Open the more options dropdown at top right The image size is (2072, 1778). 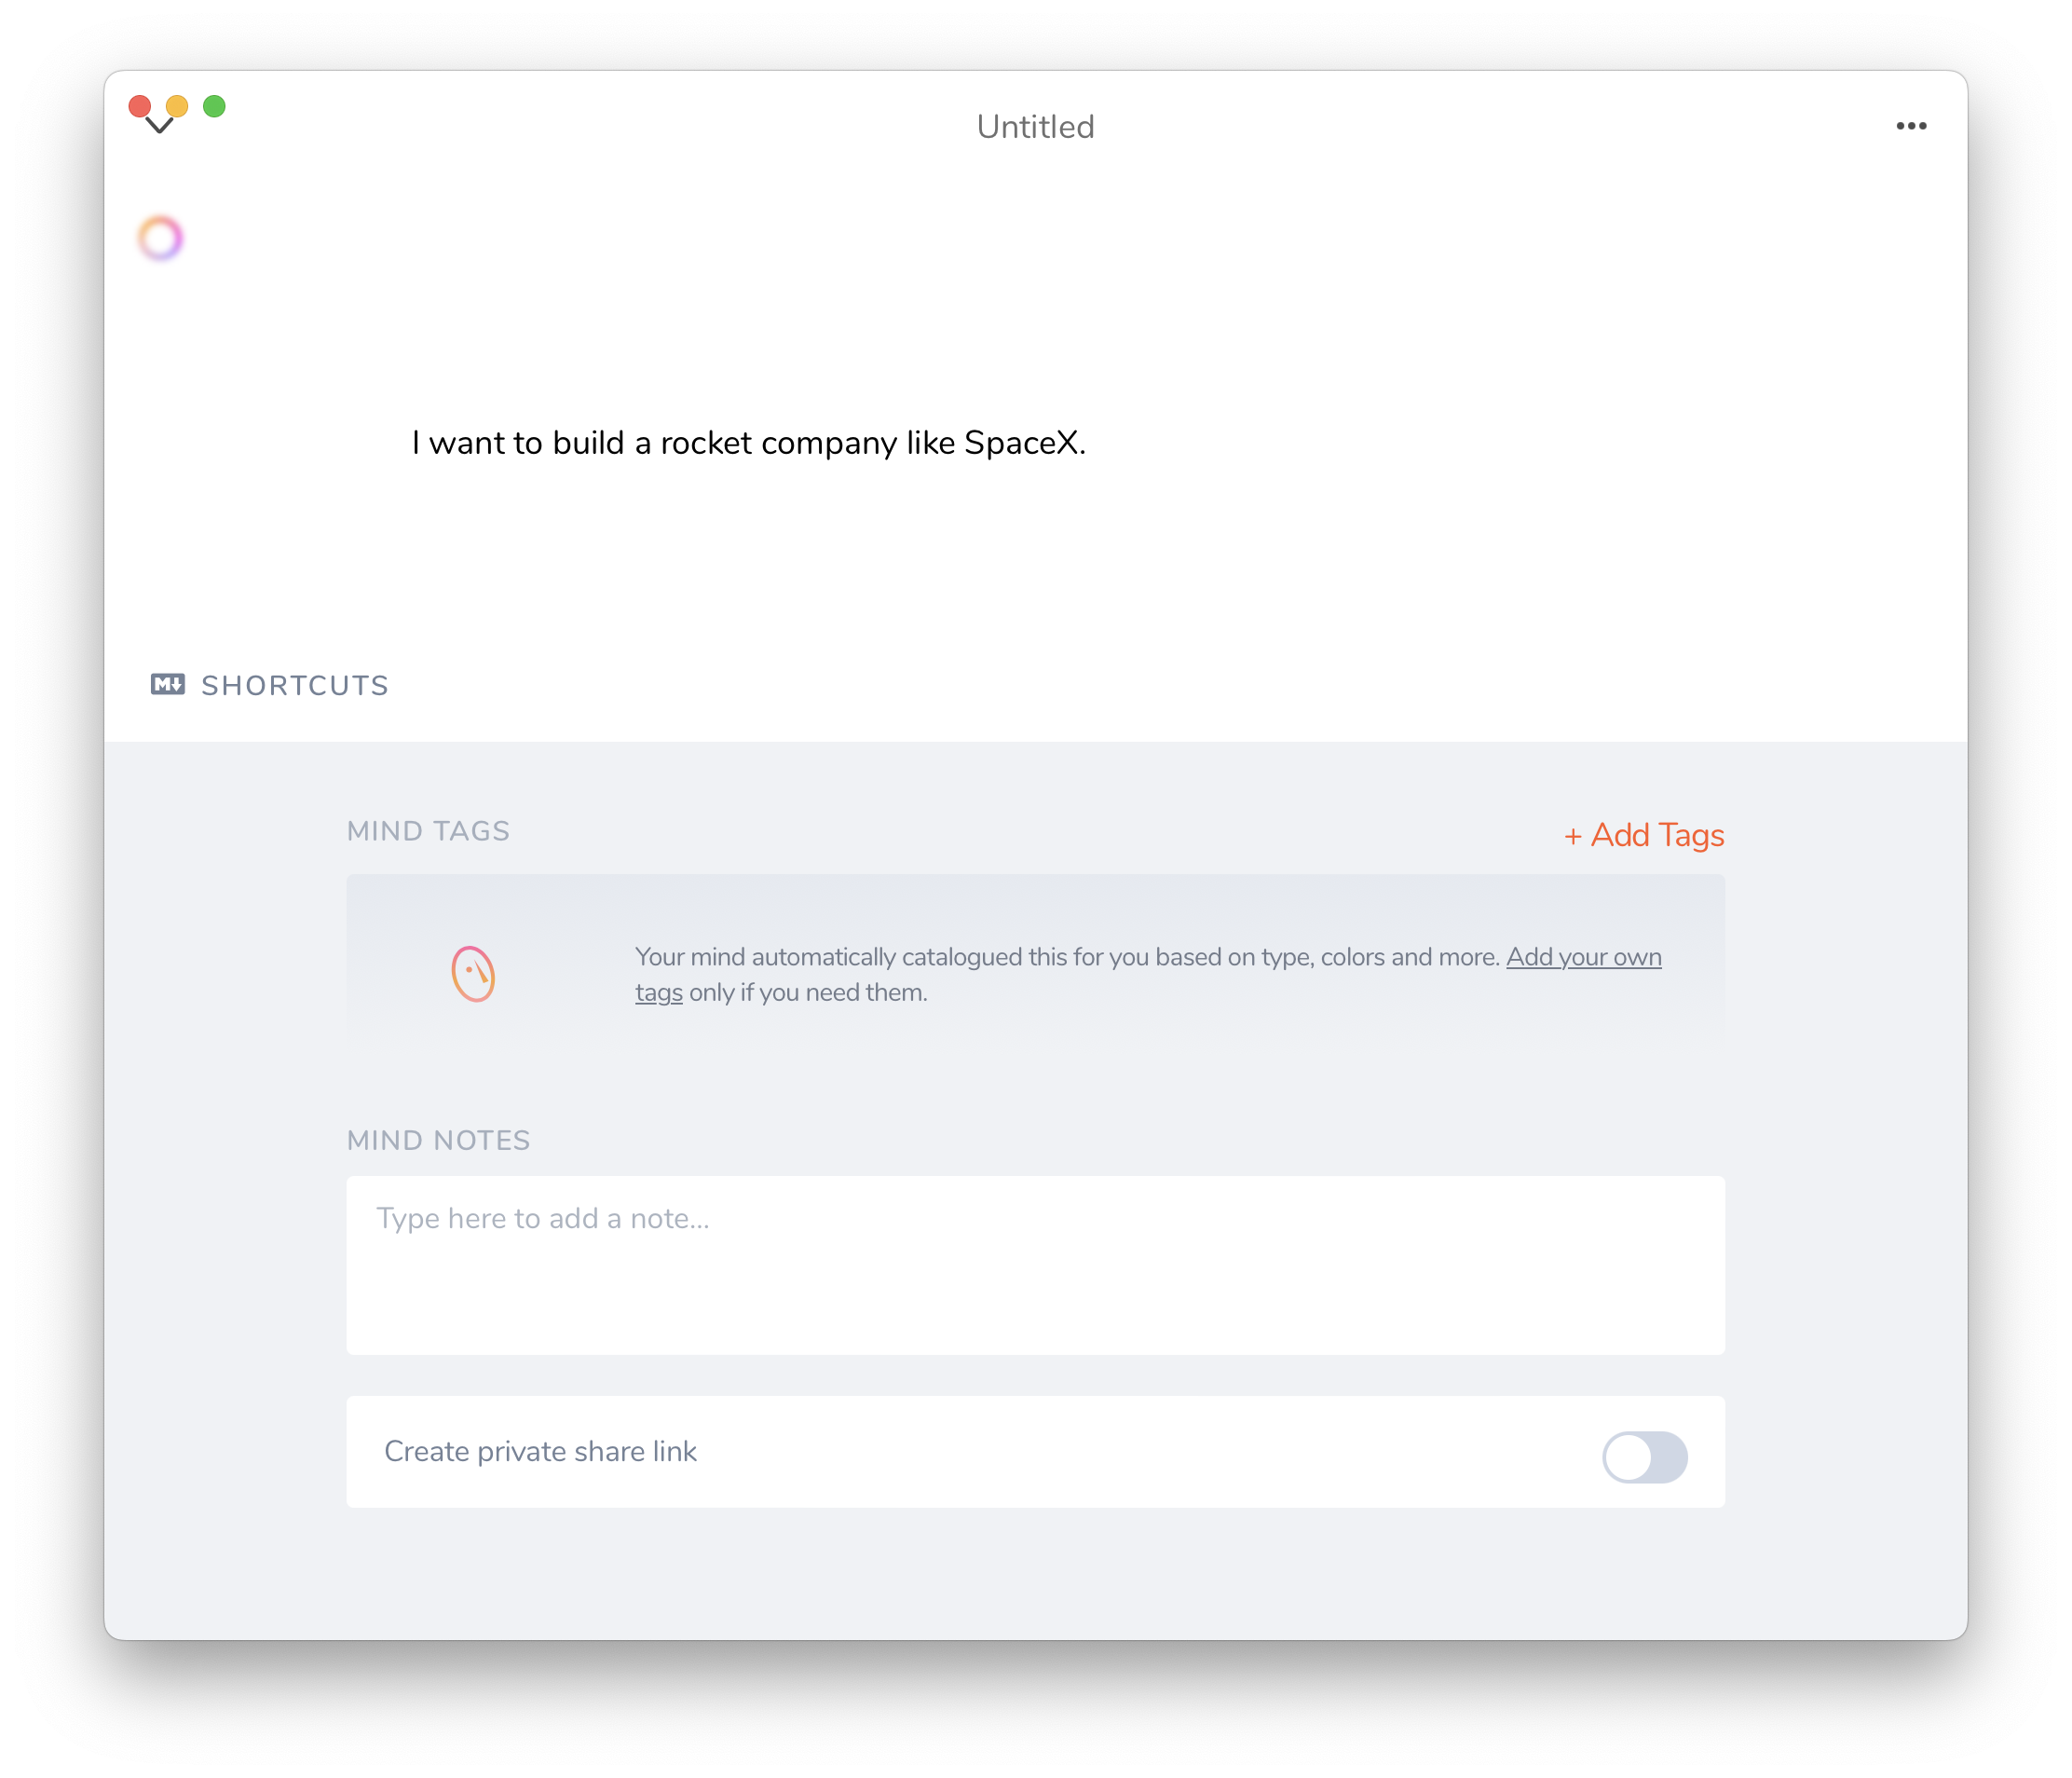(x=1912, y=125)
